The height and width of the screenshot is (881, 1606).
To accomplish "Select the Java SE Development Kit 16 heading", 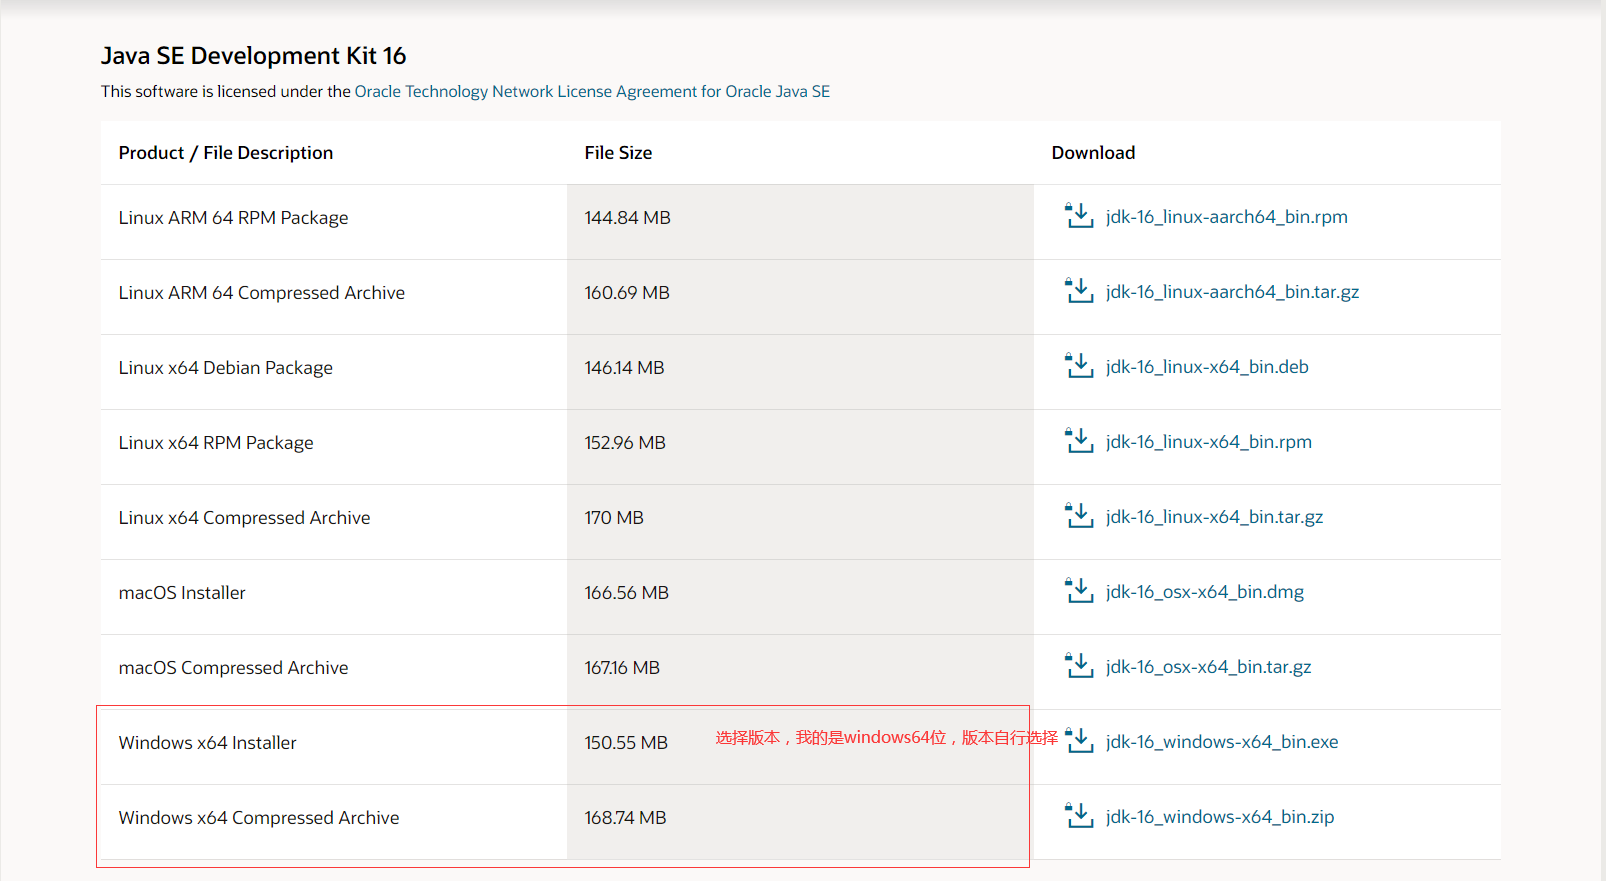I will [x=253, y=56].
